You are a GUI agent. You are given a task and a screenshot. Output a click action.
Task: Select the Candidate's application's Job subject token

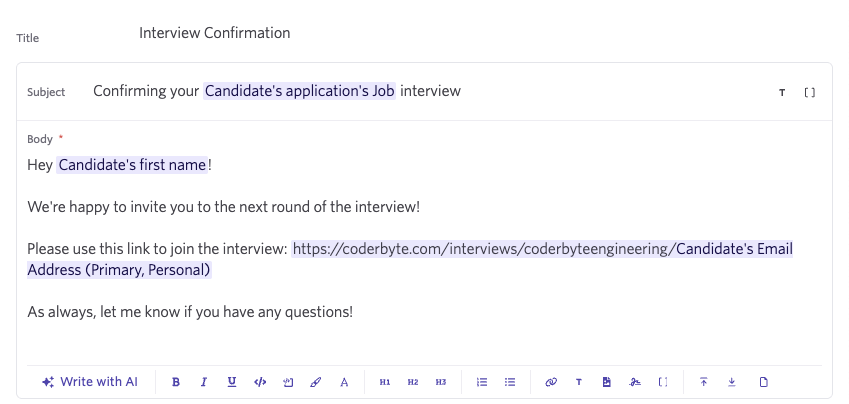pos(300,91)
